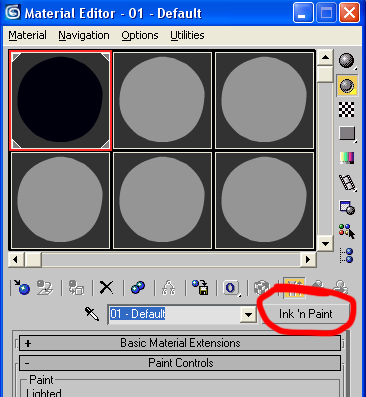Click the Material Editor title bar icon

pos(13,12)
